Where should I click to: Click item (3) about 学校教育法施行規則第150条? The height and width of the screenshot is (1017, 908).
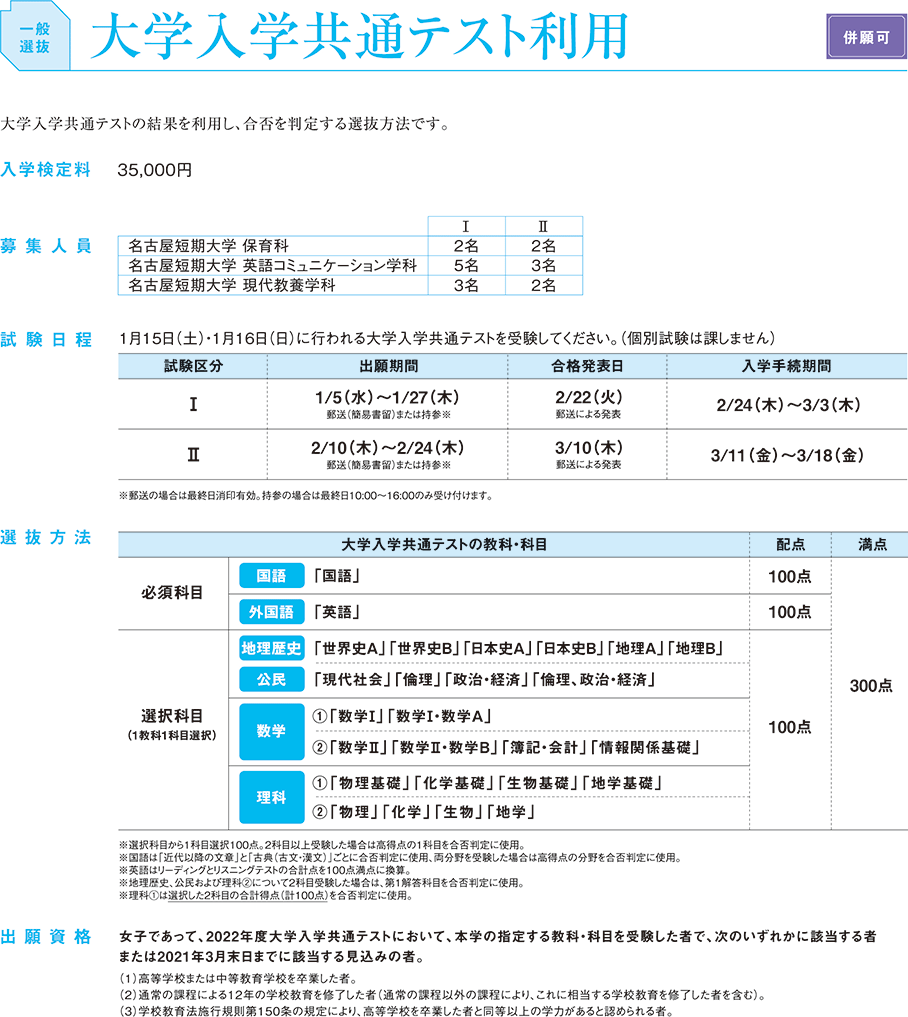click(396, 1011)
